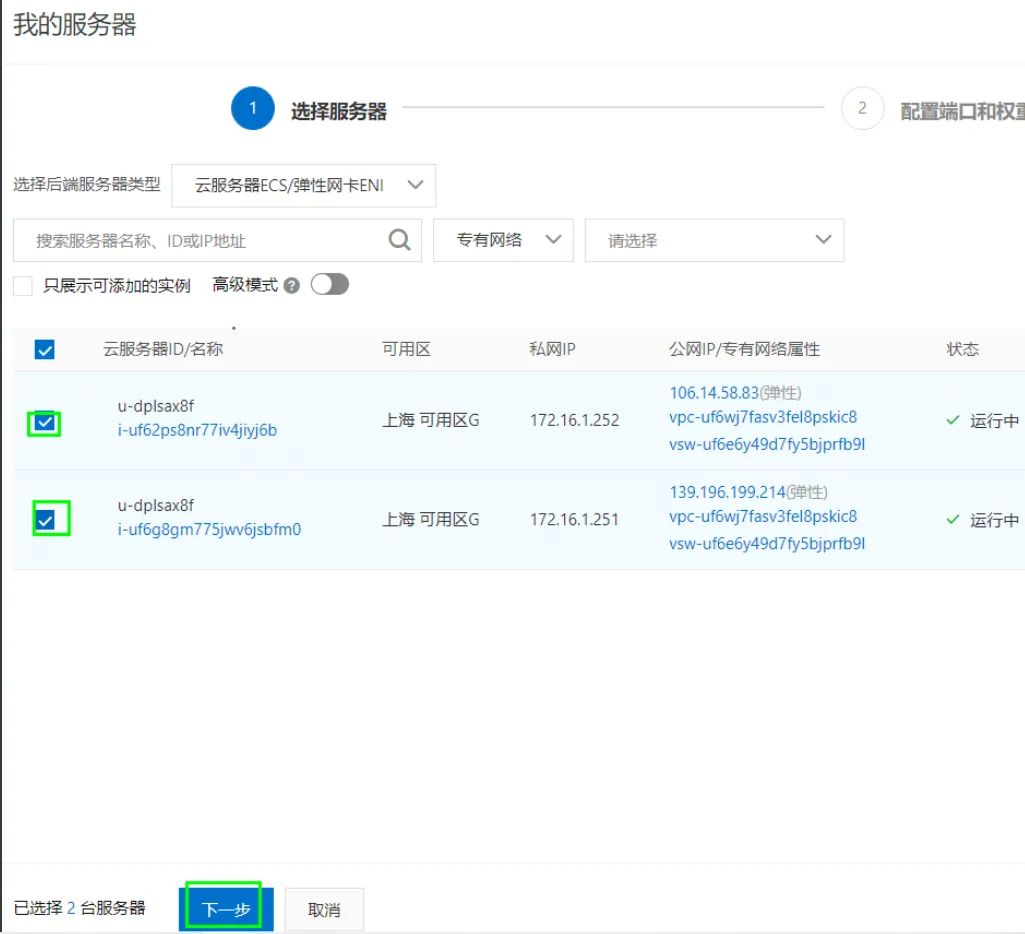Click 运行中 status of 172.16.1.251 row
Screen dimensions: 1025x934
[x=994, y=520]
